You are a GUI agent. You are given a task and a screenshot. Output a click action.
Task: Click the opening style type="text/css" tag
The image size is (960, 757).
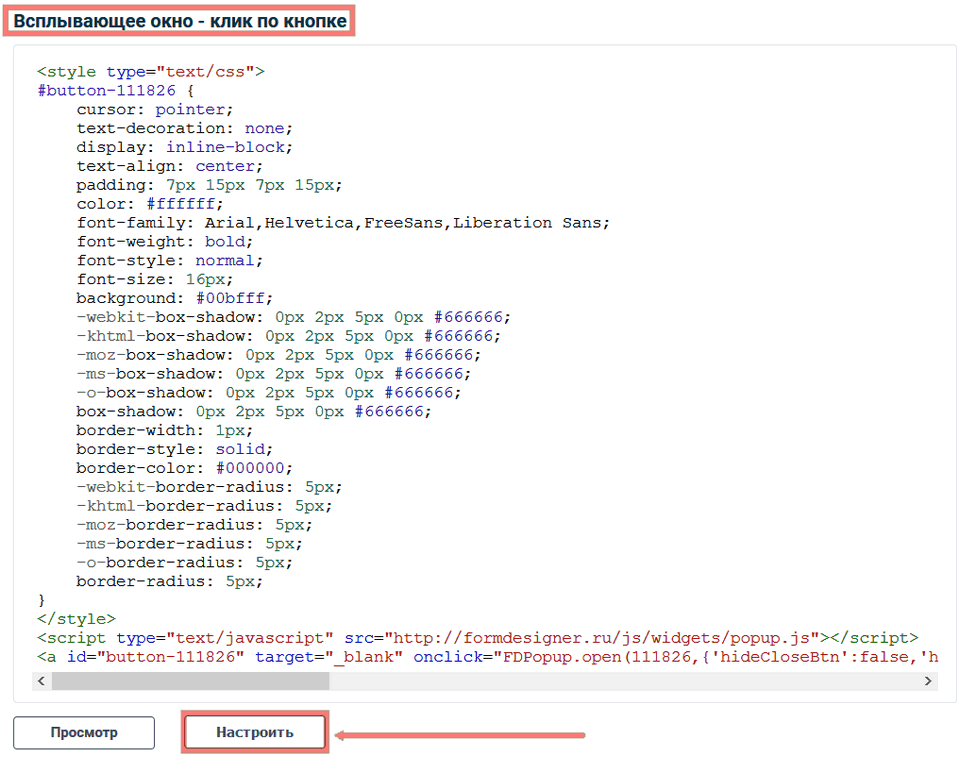click(150, 71)
